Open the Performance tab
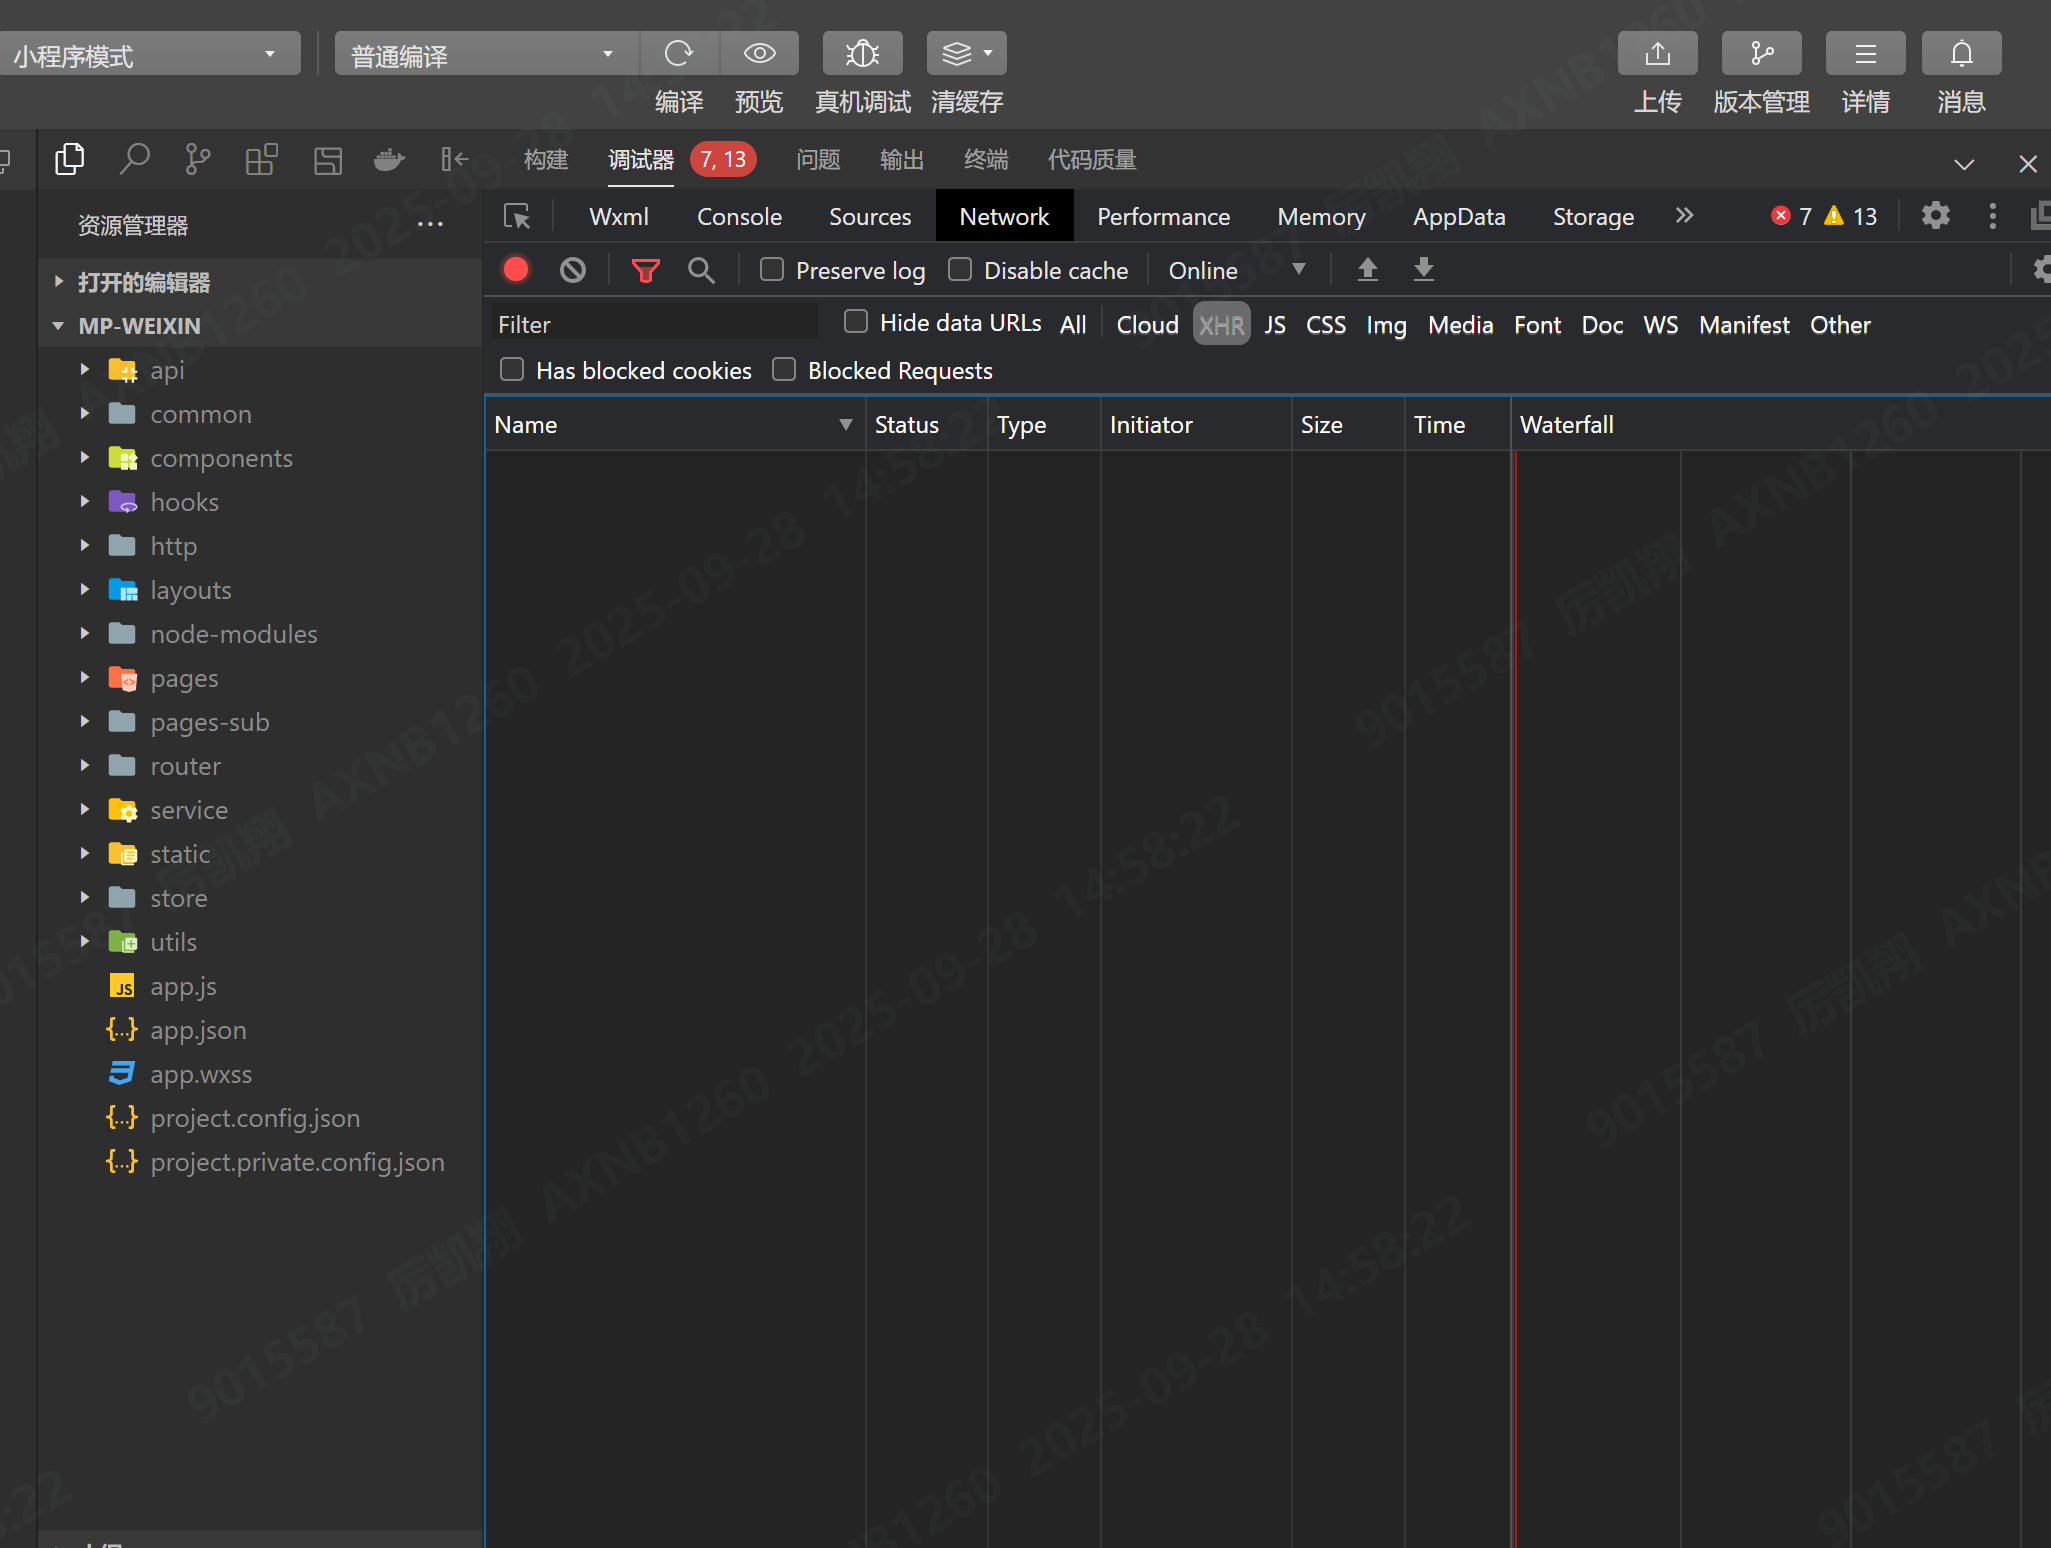2051x1548 pixels. click(1163, 217)
